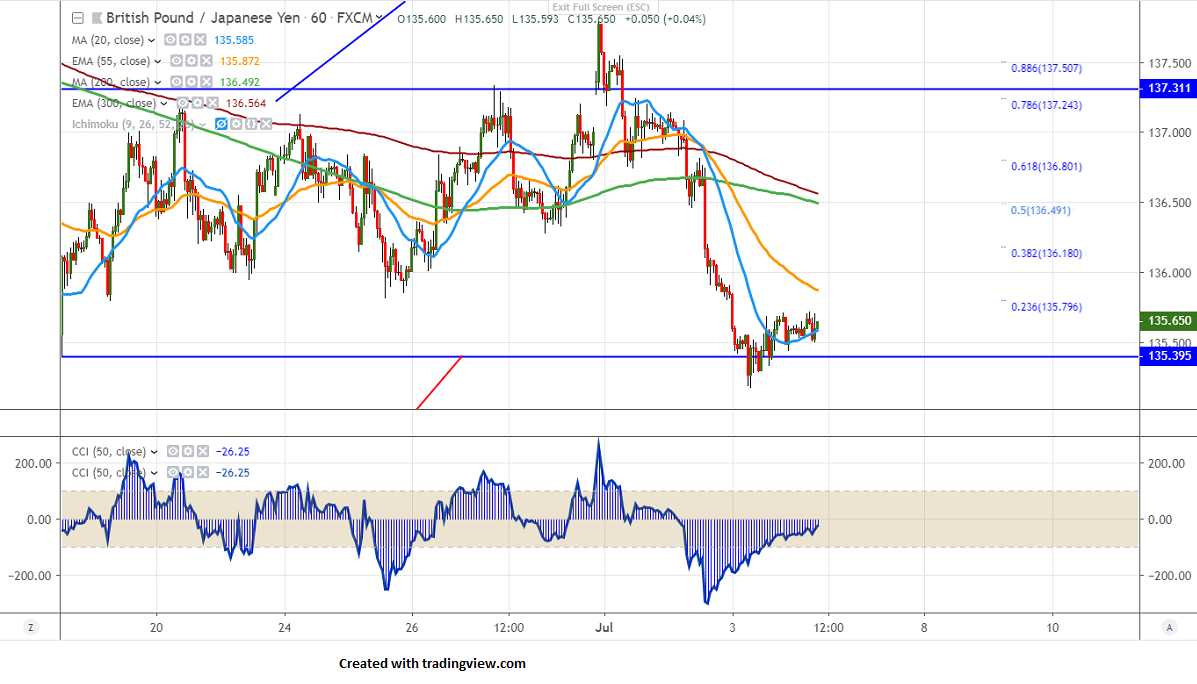1197x684 pixels.
Task: Click the 0.786(137.243) Fibonacci level label
Action: coord(1046,105)
